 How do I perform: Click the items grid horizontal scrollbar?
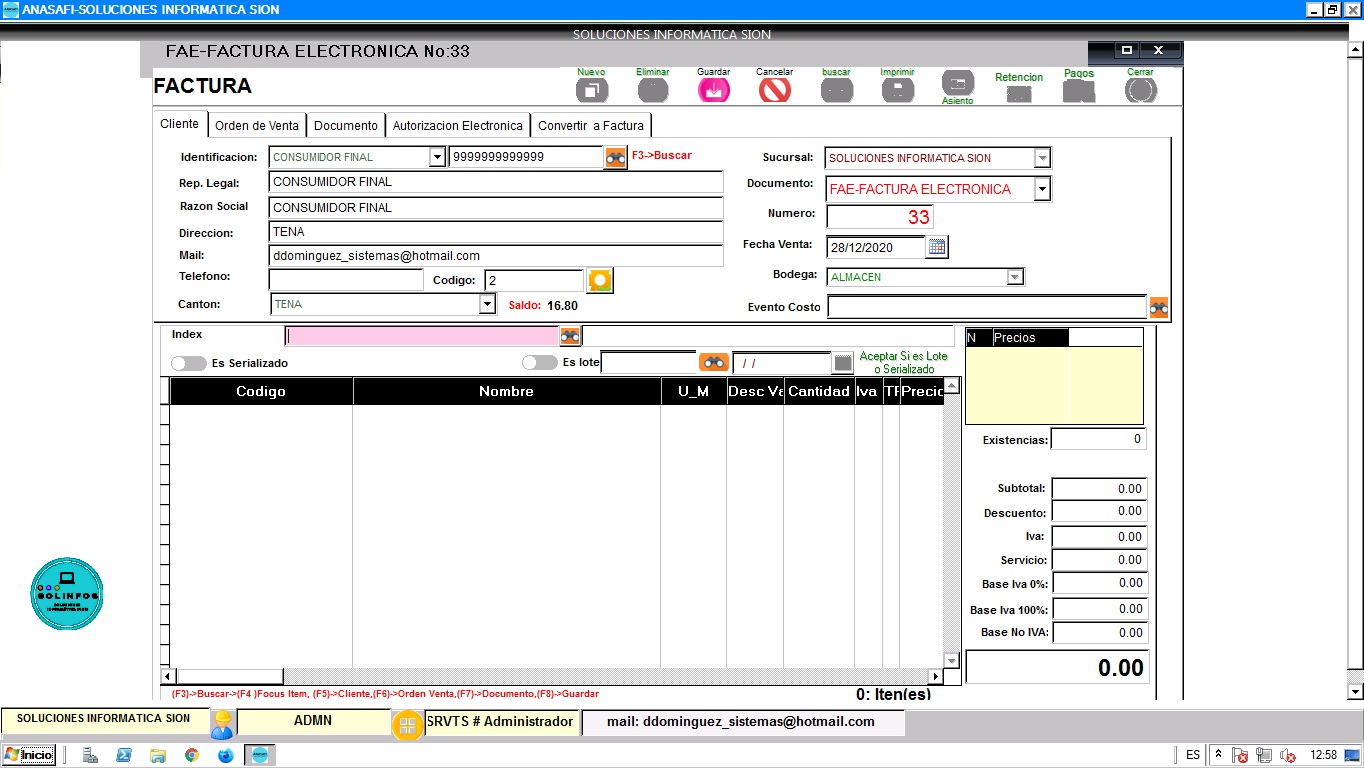tap(555, 677)
